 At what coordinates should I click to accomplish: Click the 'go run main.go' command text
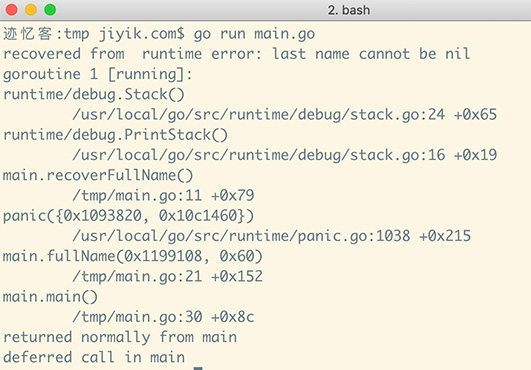click(254, 34)
